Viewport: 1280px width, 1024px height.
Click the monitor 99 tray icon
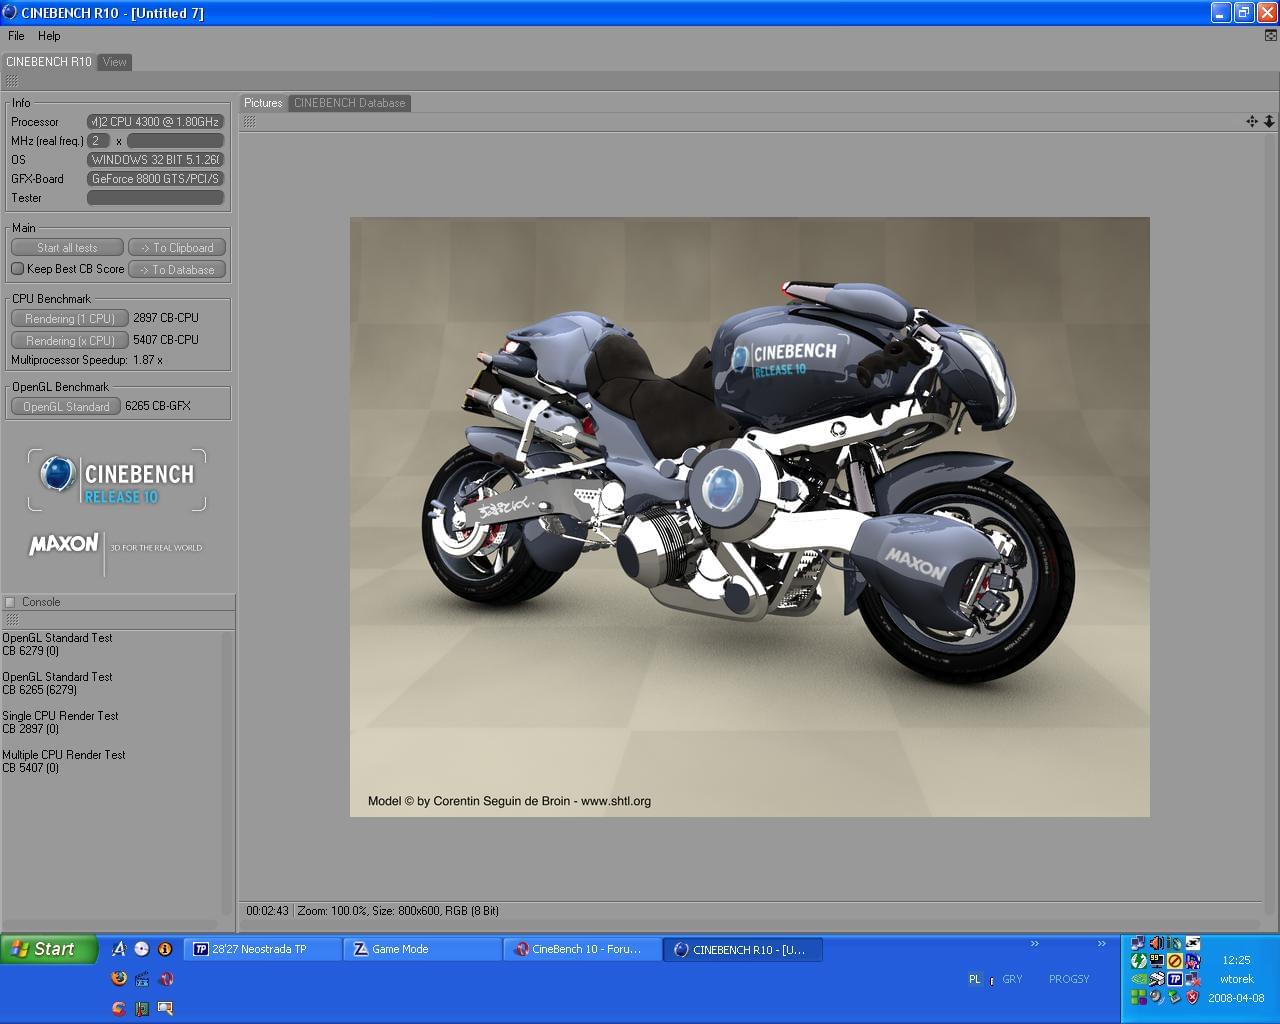click(x=1157, y=961)
